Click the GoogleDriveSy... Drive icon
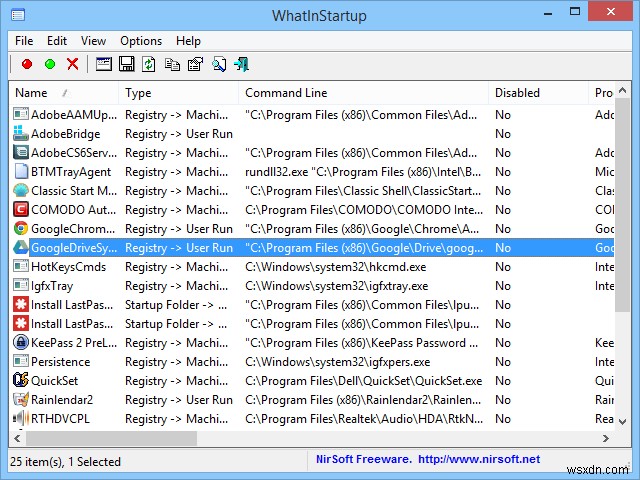The image size is (640, 480). [20, 247]
